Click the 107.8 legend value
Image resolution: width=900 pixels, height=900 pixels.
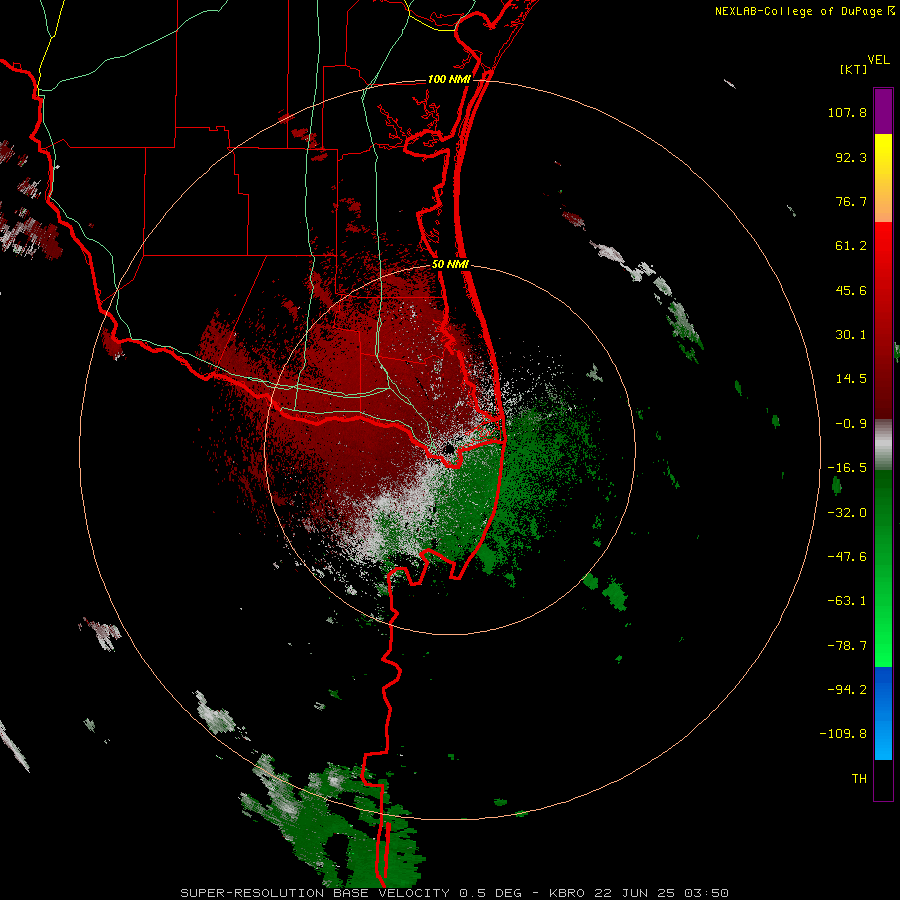pos(847,112)
